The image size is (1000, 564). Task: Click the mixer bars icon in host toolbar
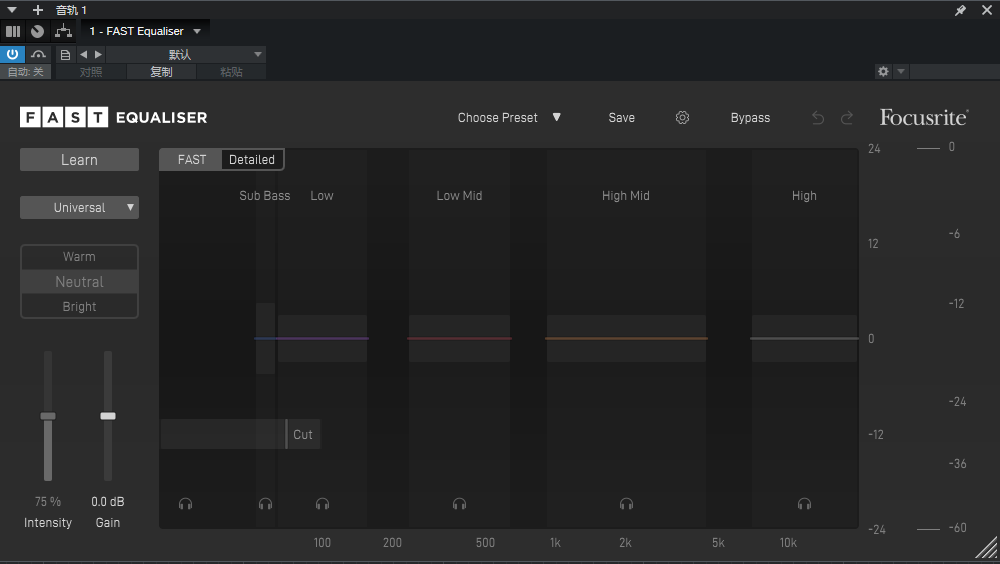13,31
